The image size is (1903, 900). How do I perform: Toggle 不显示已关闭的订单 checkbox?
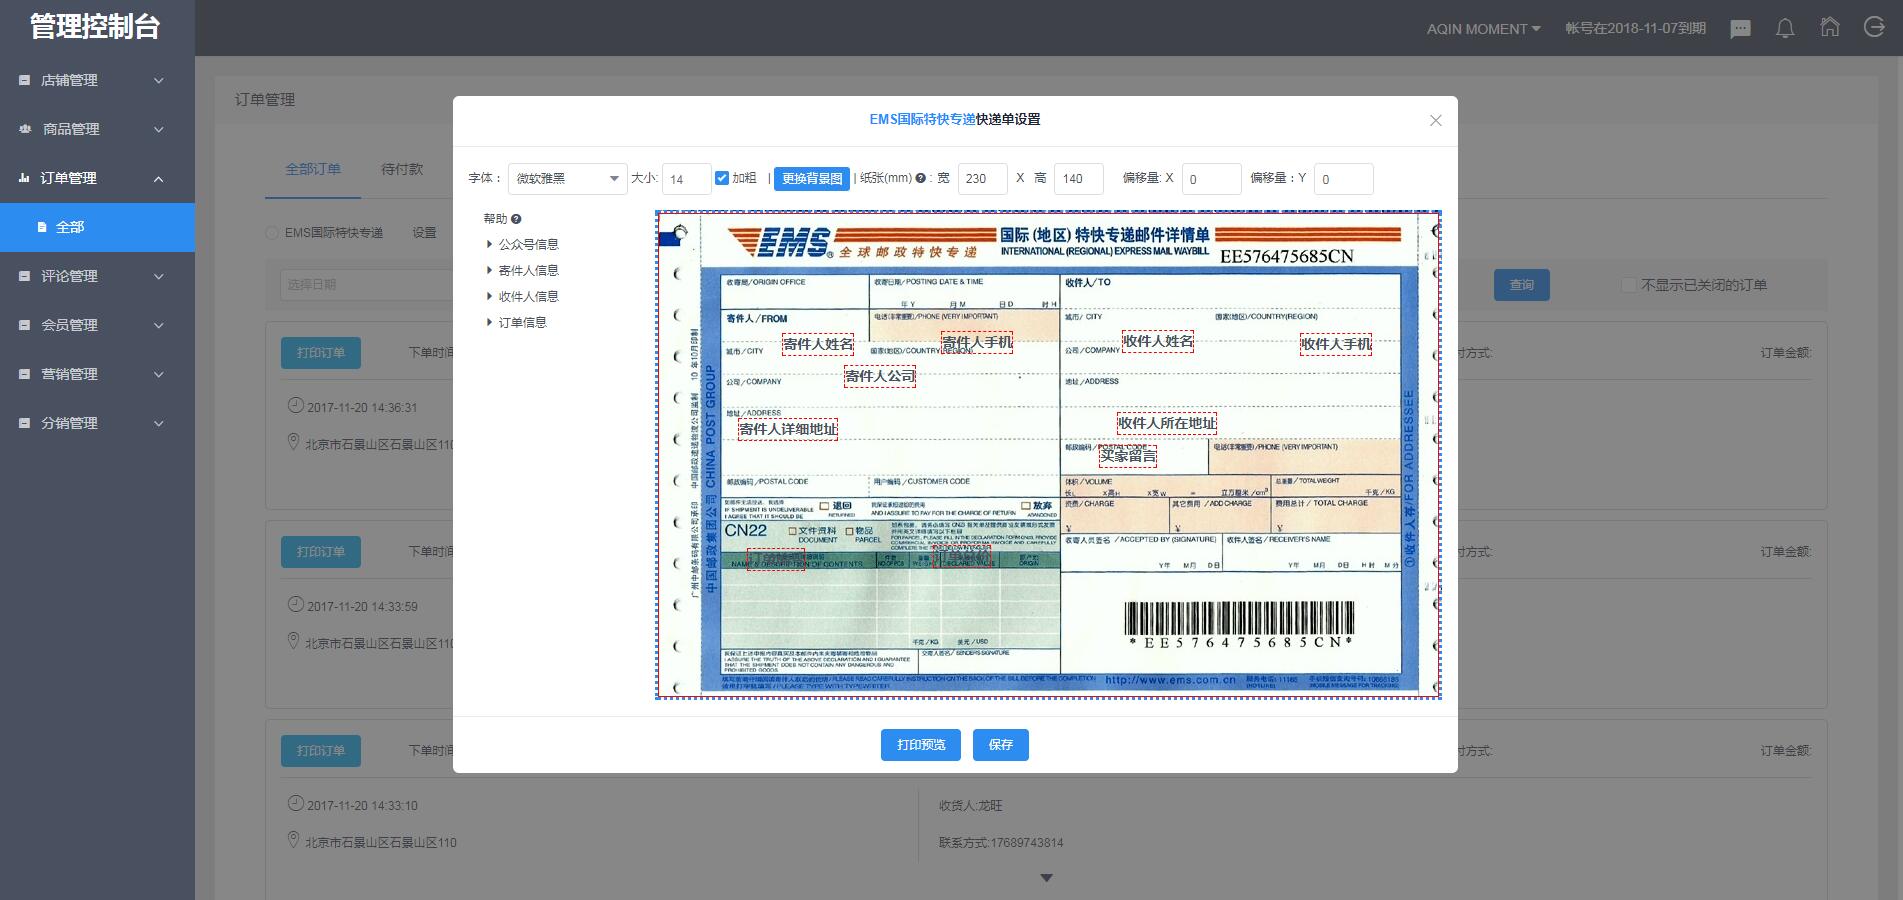(1628, 285)
